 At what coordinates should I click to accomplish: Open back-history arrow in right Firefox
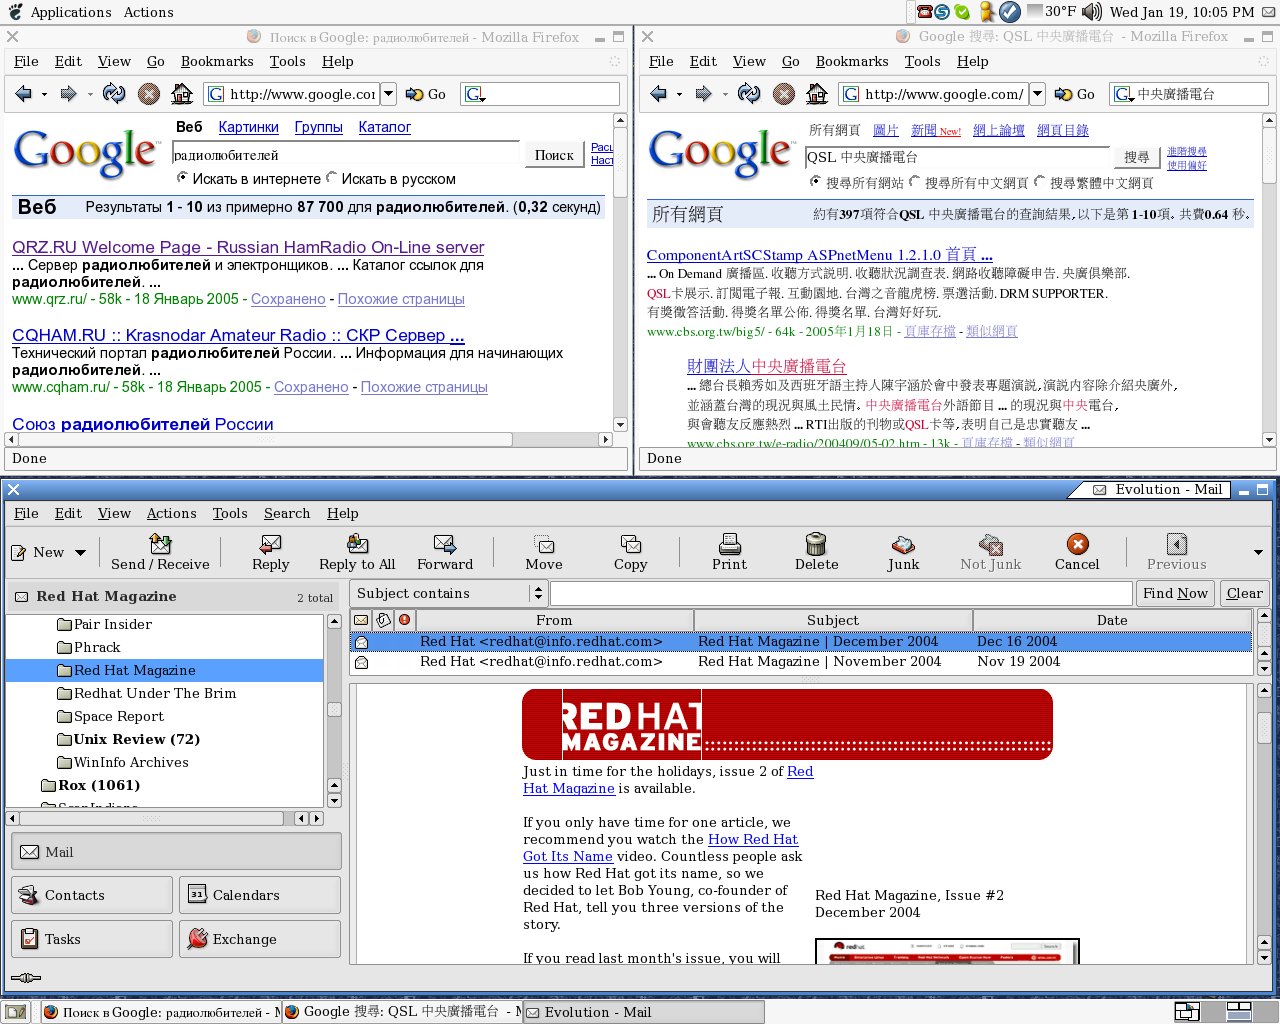[679, 95]
